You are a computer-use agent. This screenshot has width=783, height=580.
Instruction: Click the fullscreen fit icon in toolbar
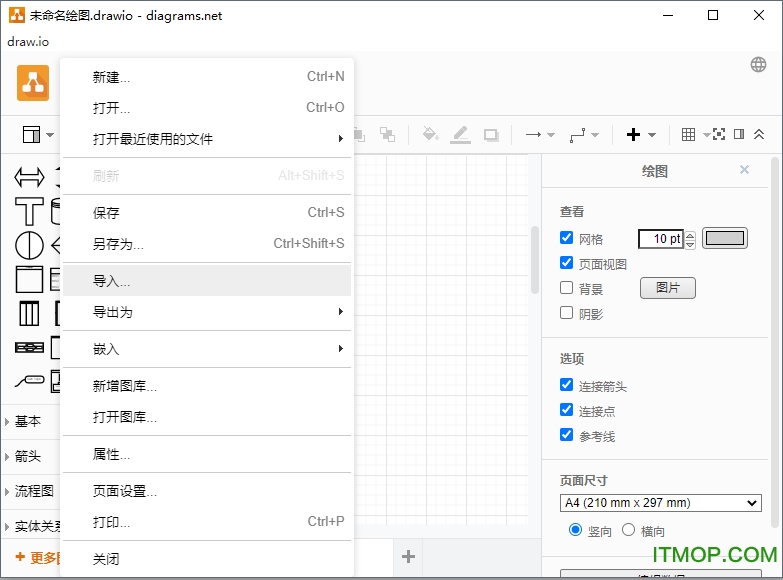tap(719, 134)
